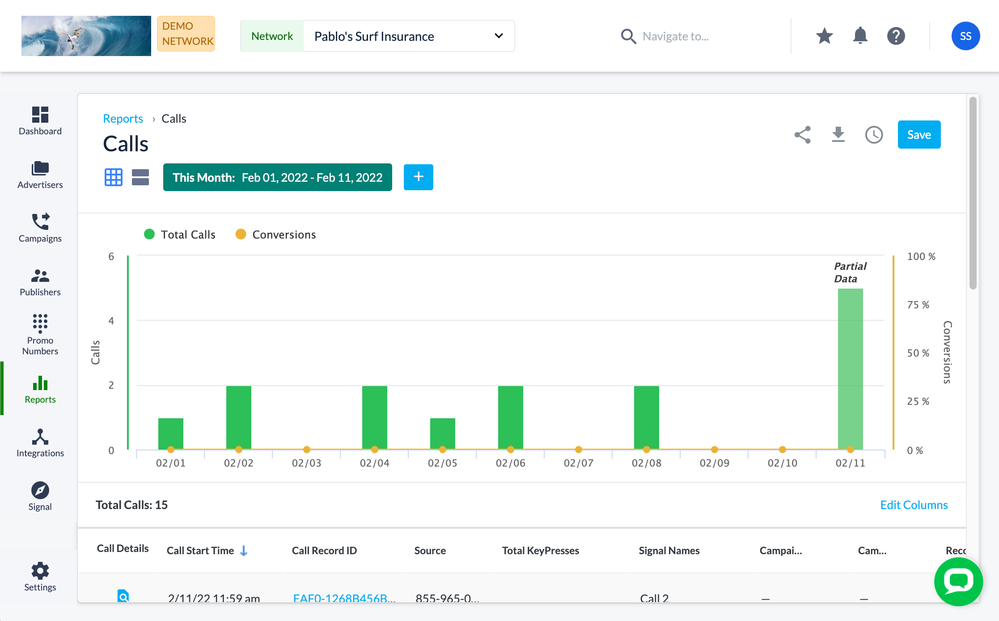Open the report history clock icon

pos(874,135)
